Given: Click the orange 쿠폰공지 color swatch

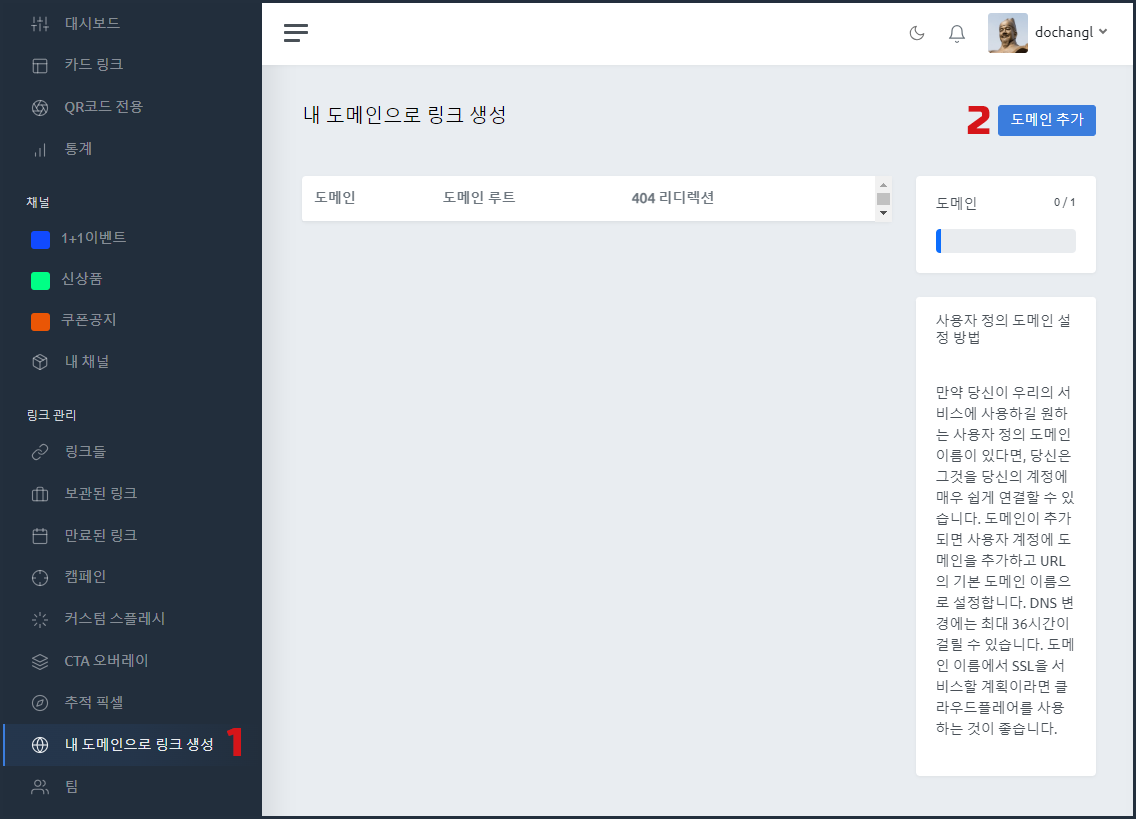Looking at the screenshot, I should click(41, 321).
